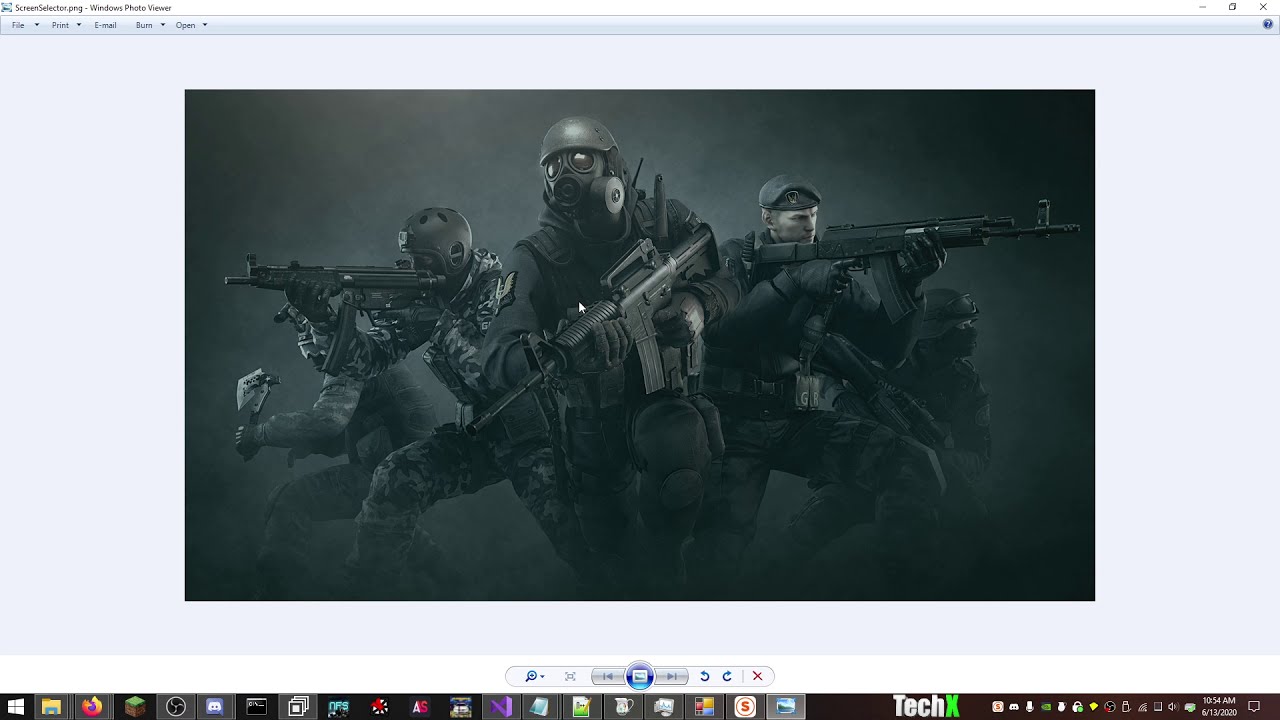Open Minecraft grass block icon
Viewport: 1280px width, 720px height.
134,707
